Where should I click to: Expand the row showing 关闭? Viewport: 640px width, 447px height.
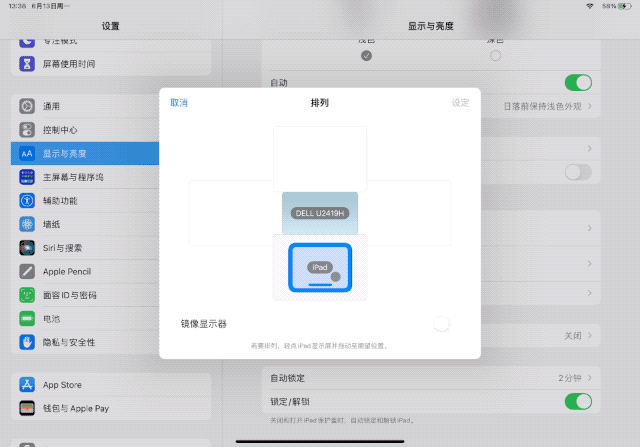(590, 336)
